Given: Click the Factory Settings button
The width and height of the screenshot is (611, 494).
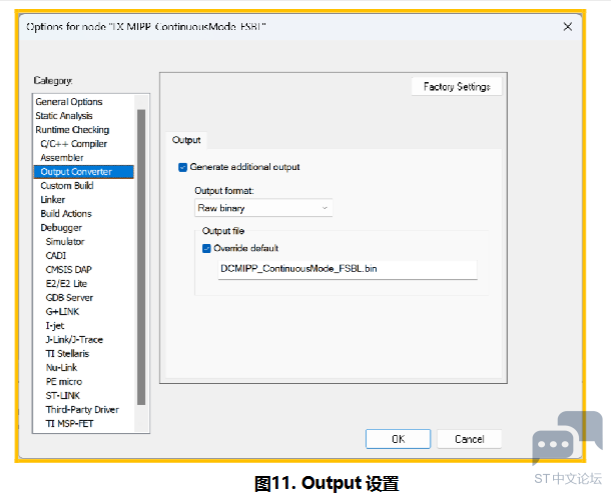Looking at the screenshot, I should (456, 87).
